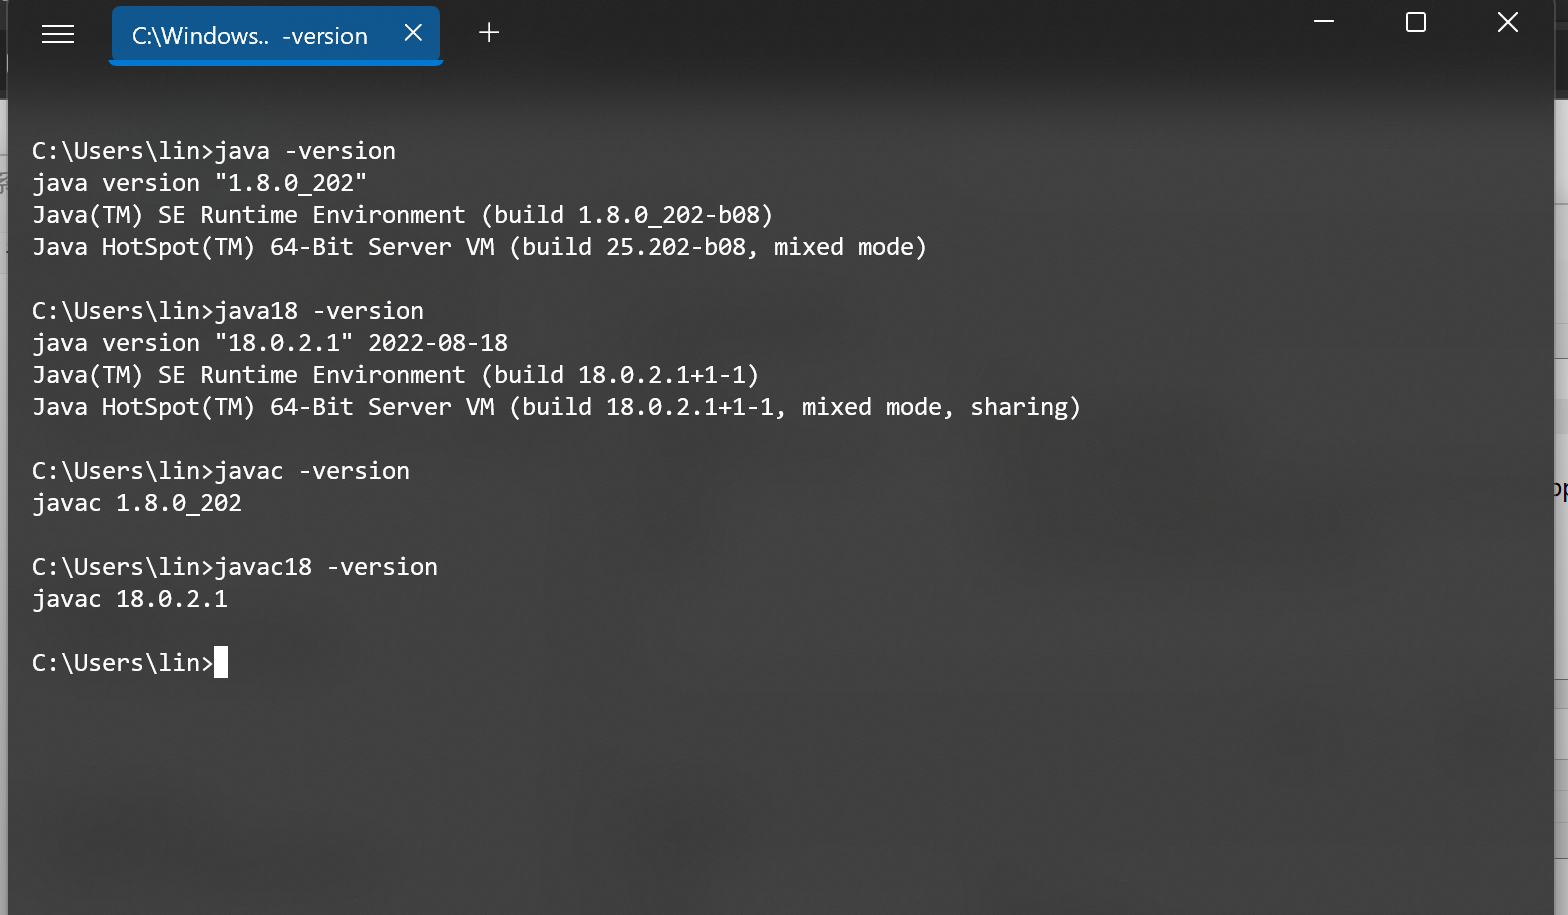Minimize the terminal window
The width and height of the screenshot is (1568, 915).
[x=1324, y=22]
